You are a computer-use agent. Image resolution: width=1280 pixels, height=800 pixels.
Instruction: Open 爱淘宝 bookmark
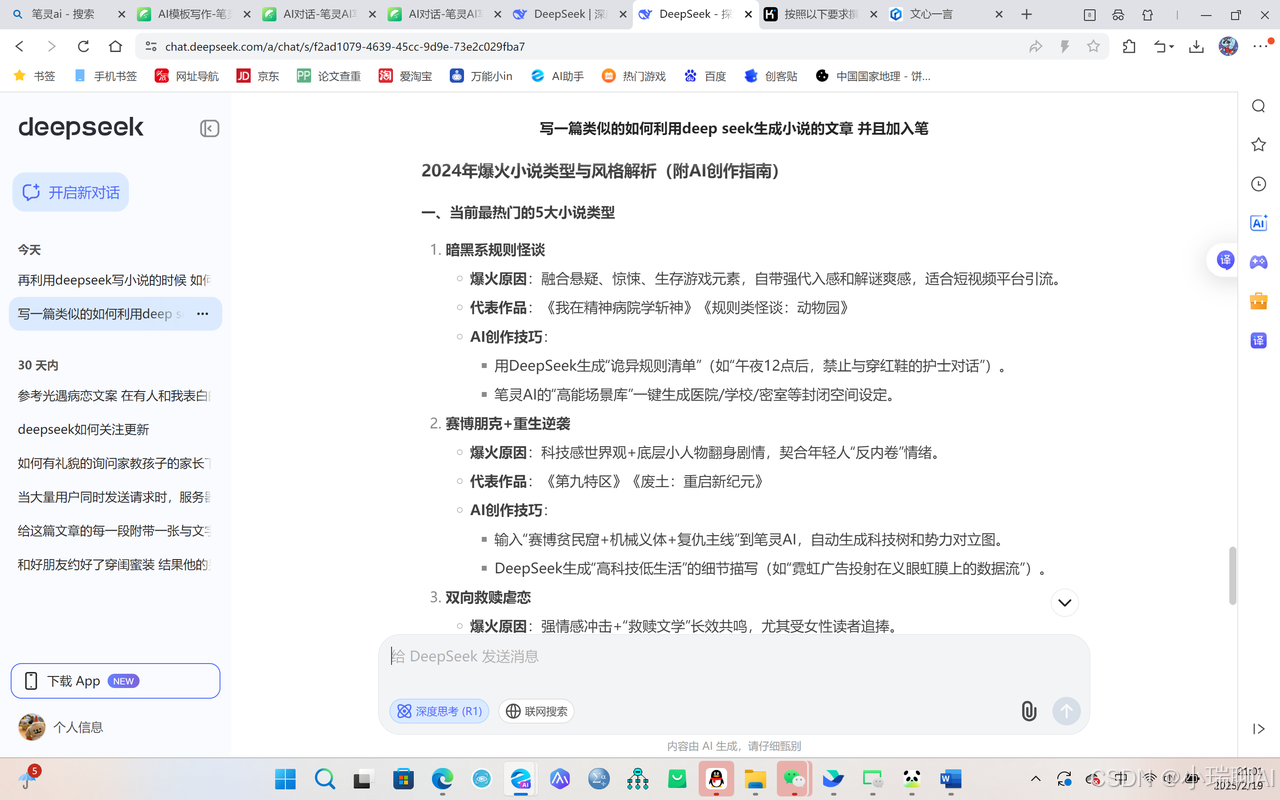[405, 76]
